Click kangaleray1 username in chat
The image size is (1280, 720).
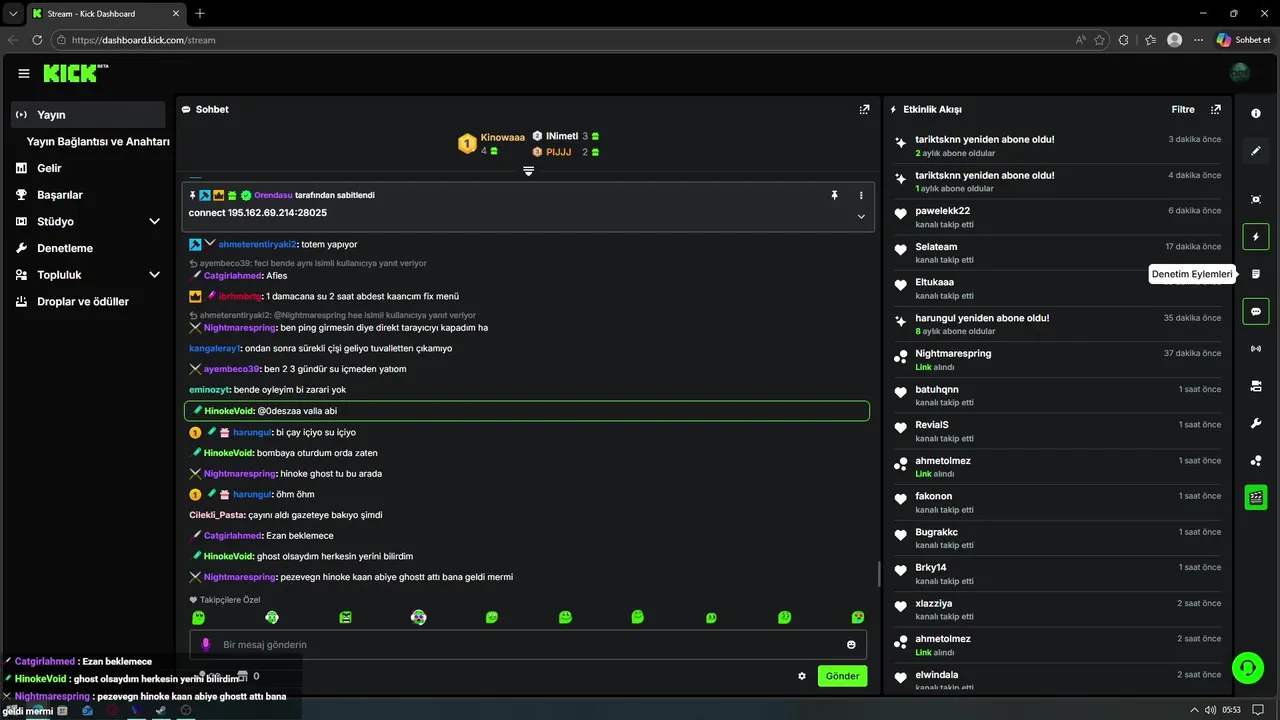click(x=214, y=348)
